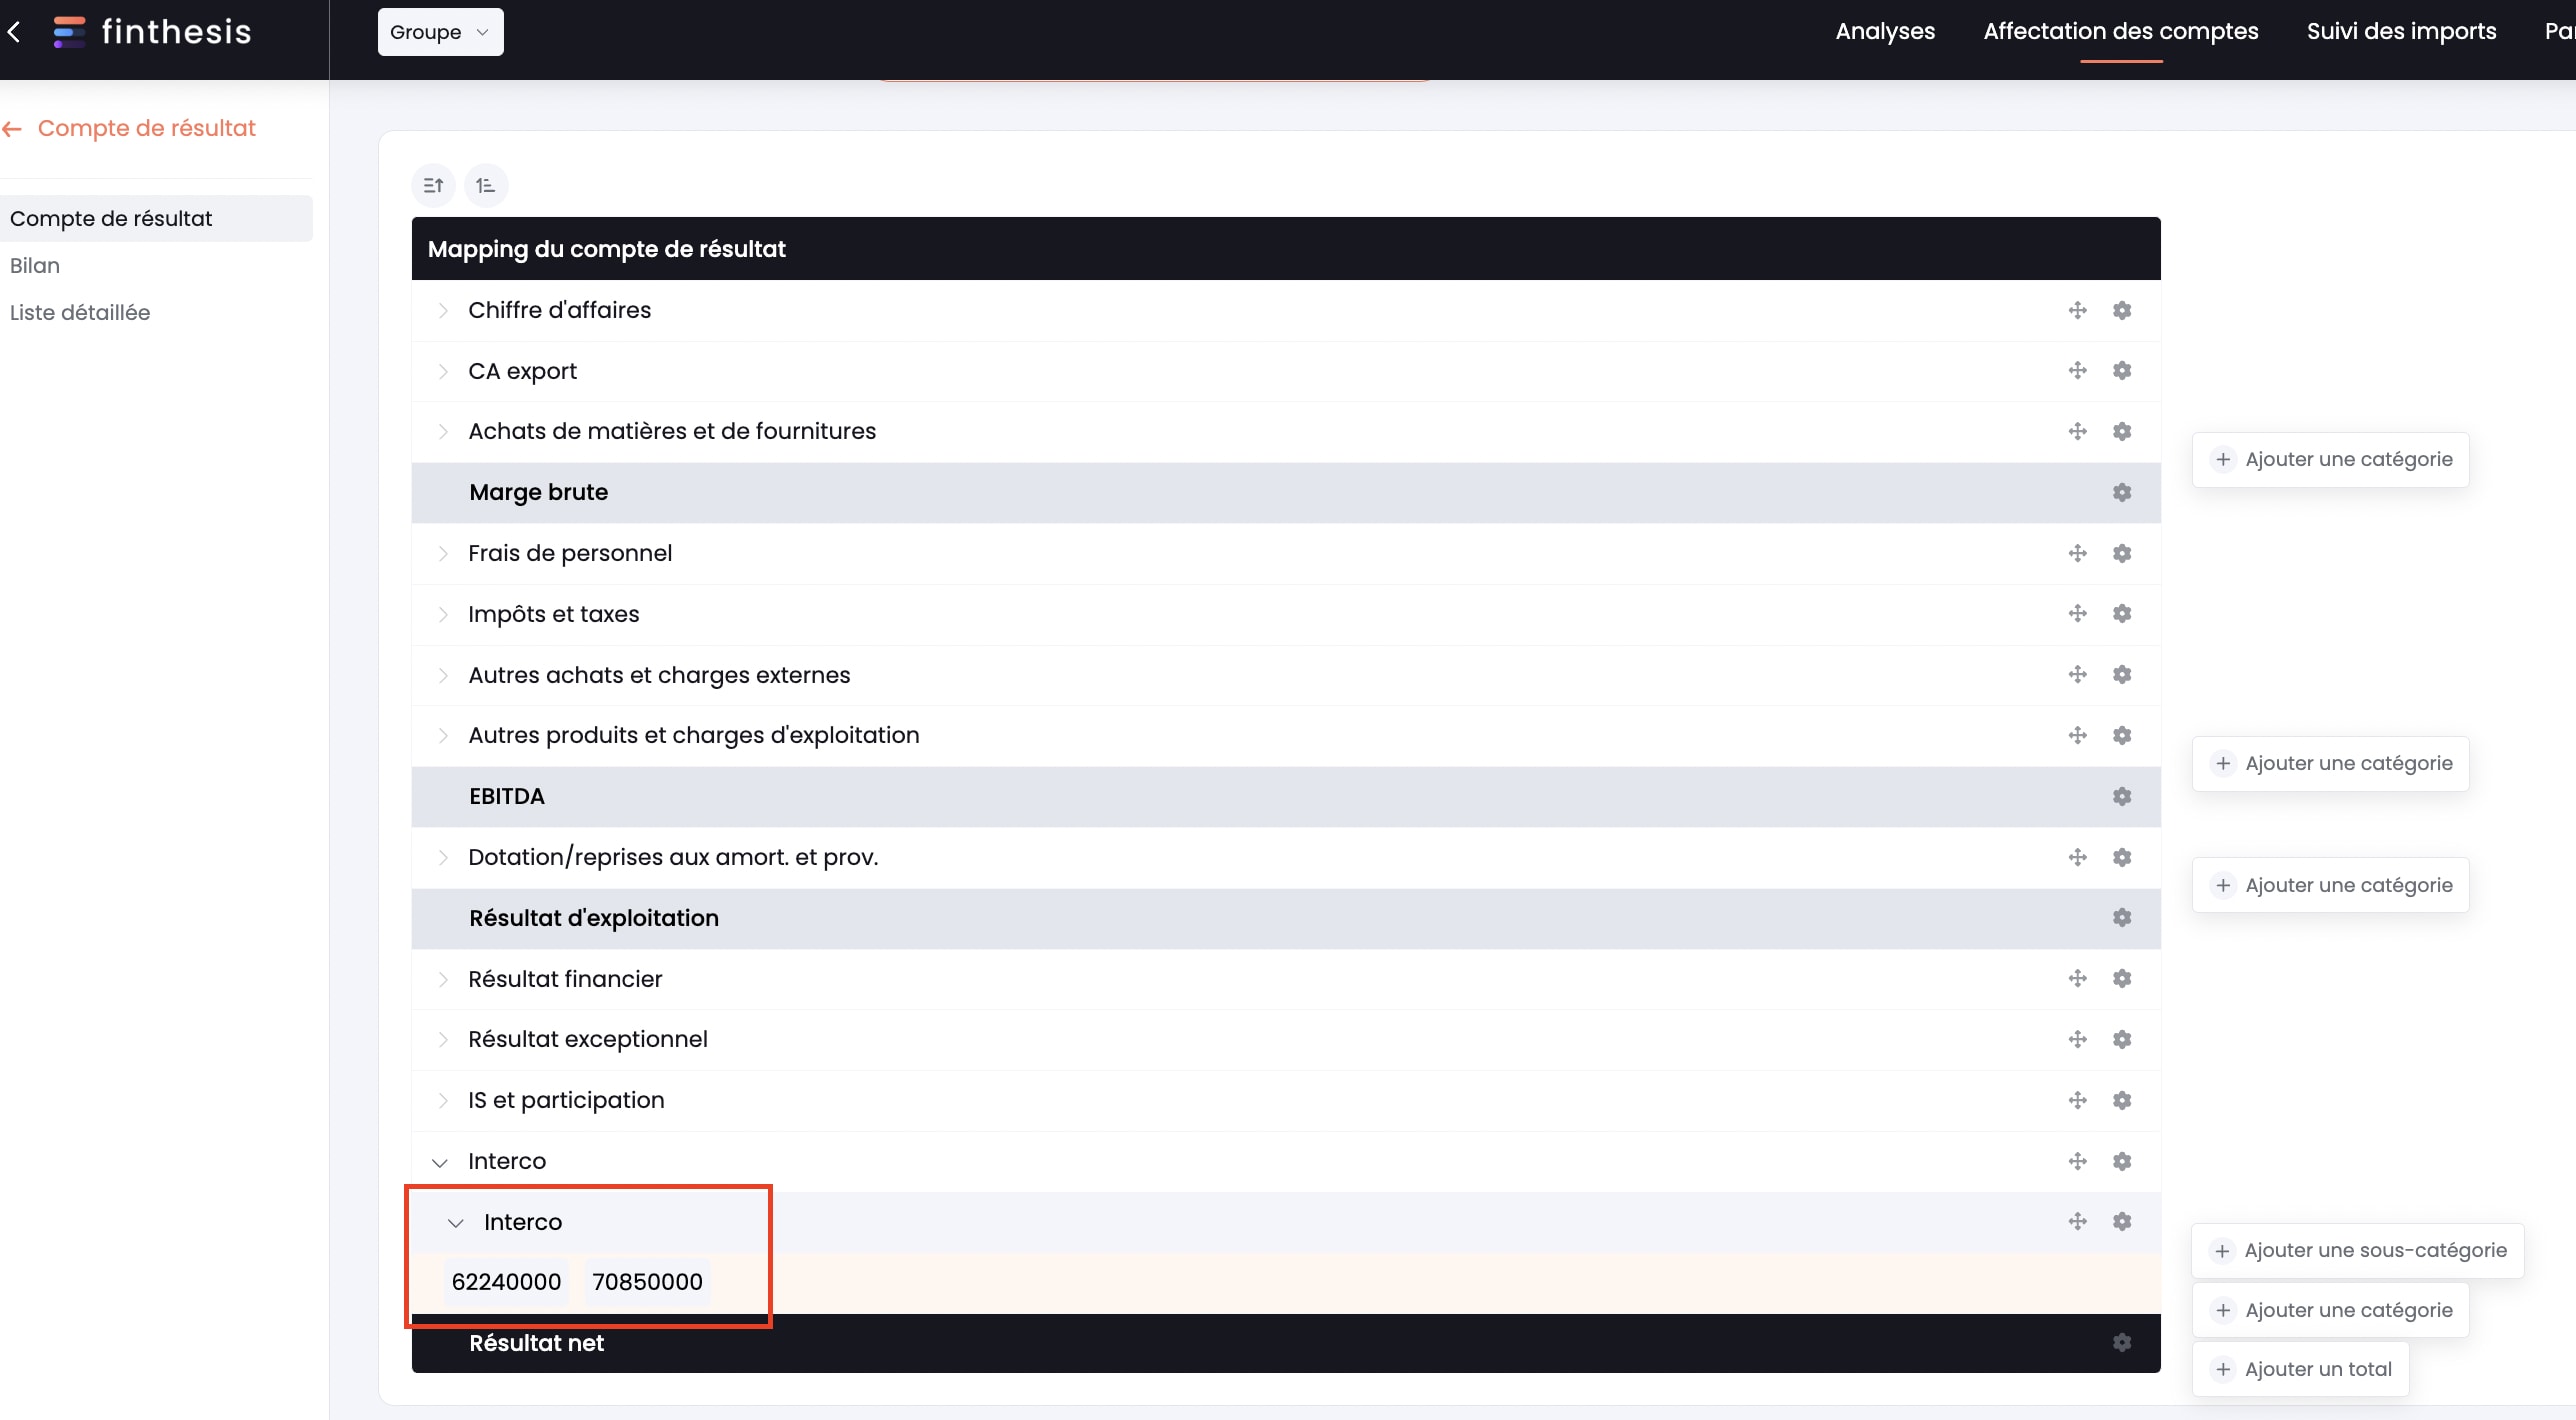Click move handle for Résultat financier

(x=2077, y=978)
